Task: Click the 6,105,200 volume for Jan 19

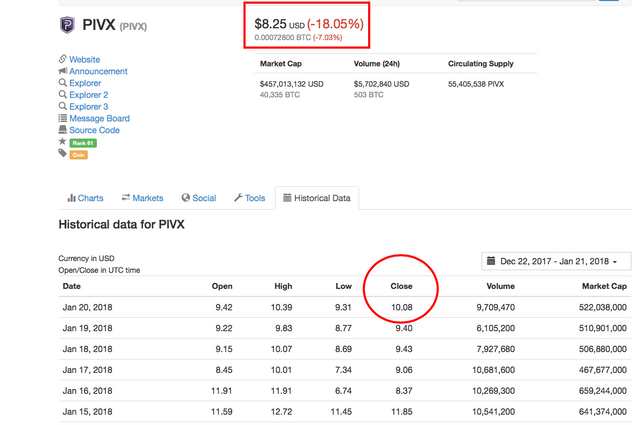Action: point(496,328)
